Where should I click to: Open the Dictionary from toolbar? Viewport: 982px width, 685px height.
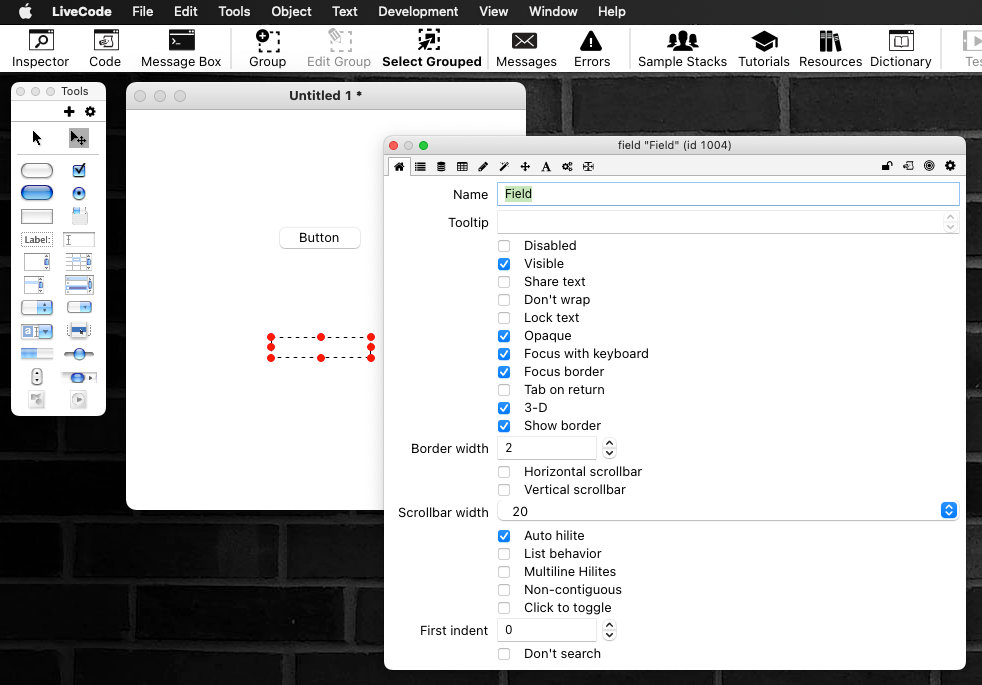coord(900,48)
